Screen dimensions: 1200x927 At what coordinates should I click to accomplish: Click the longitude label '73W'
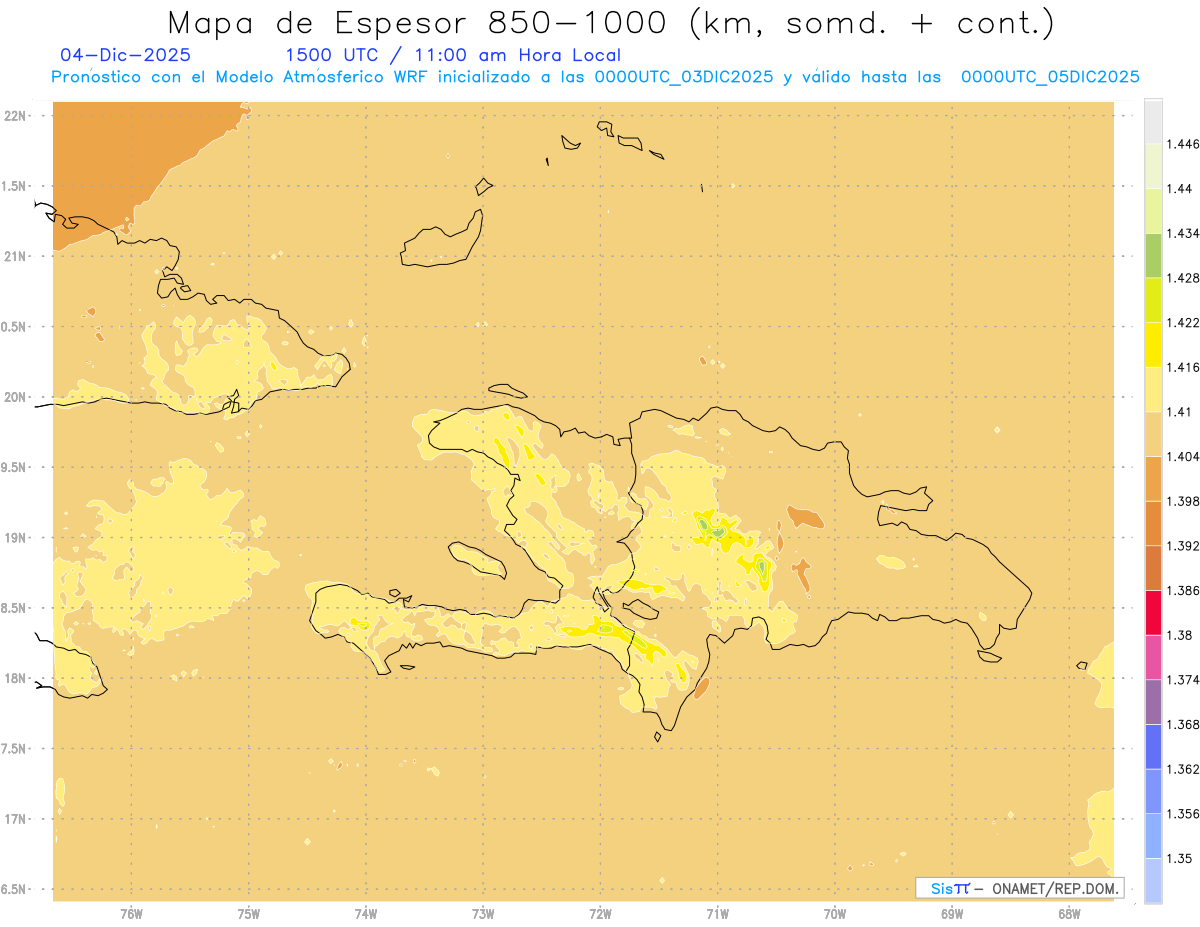tap(483, 914)
